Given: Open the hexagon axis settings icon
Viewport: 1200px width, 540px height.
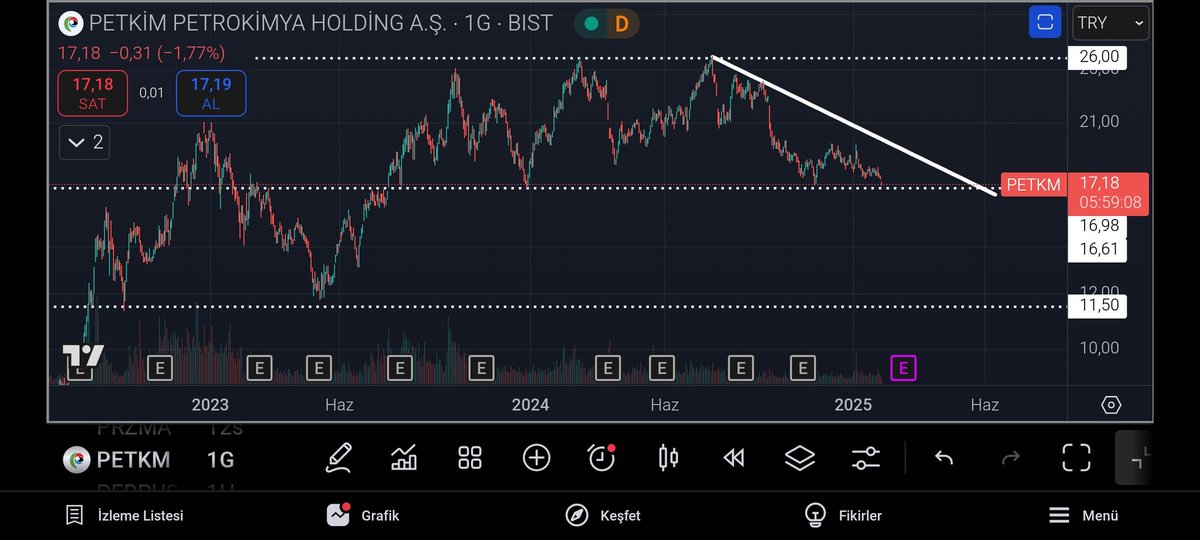Looking at the screenshot, I should pyautogui.click(x=1111, y=404).
